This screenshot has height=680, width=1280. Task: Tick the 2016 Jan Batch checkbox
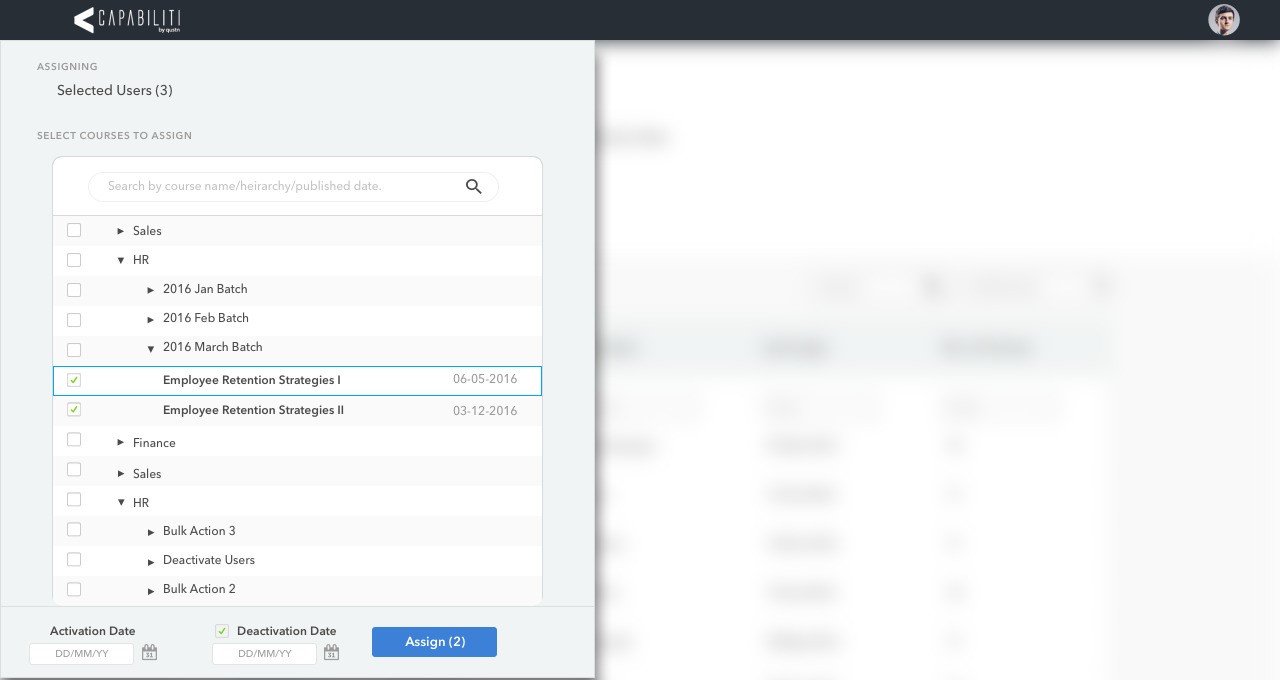74,290
